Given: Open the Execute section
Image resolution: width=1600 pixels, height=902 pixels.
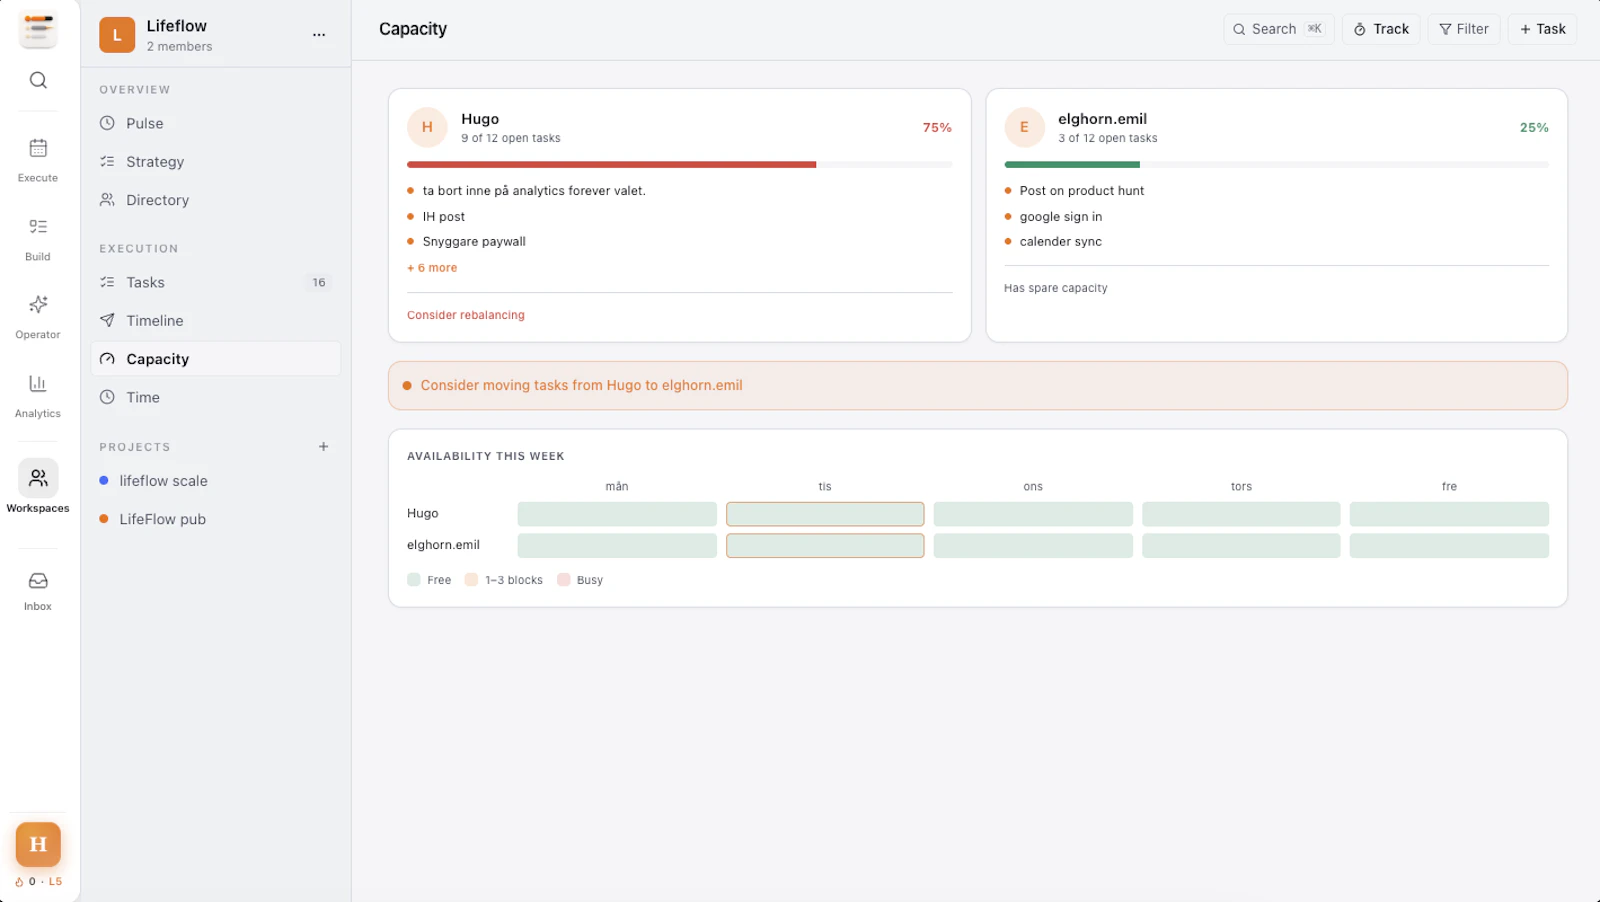Looking at the screenshot, I should tap(38, 160).
